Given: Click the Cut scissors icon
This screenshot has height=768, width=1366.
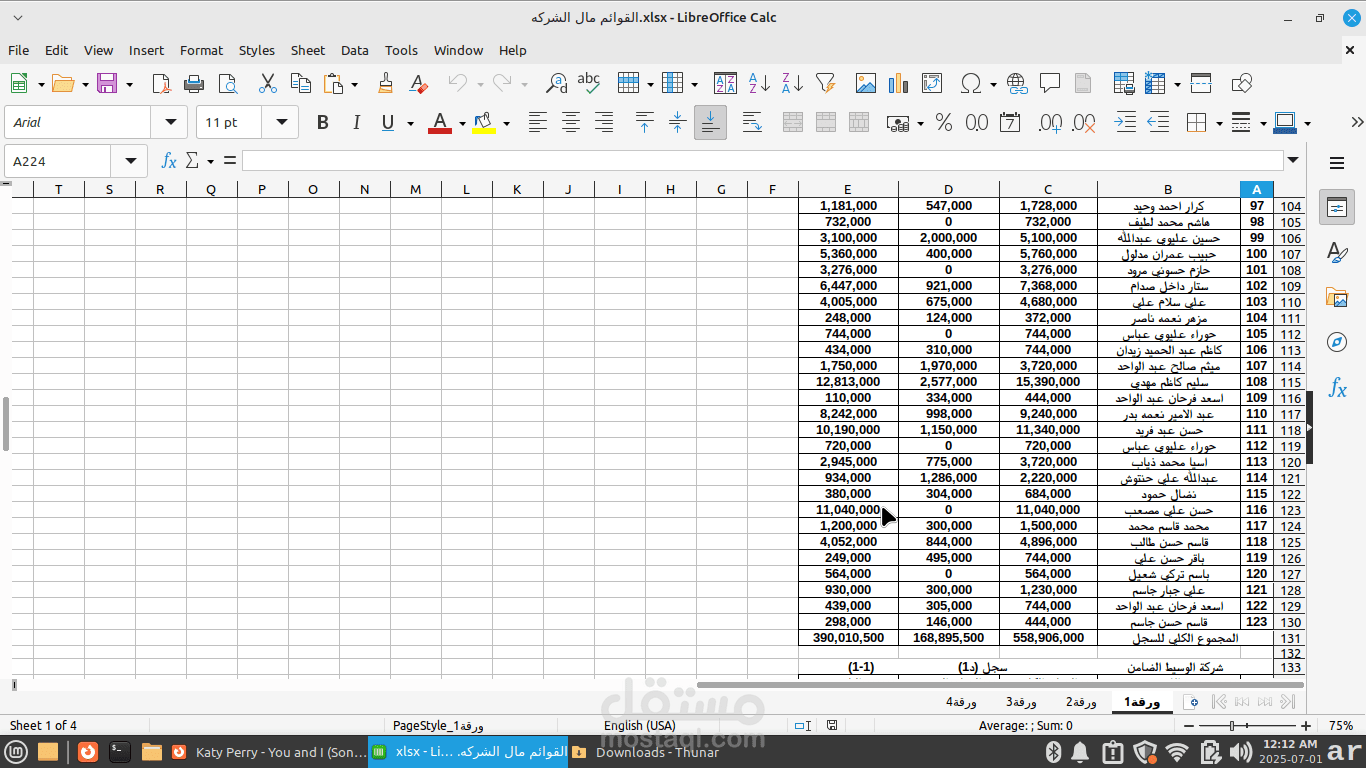Looking at the screenshot, I should (x=267, y=83).
